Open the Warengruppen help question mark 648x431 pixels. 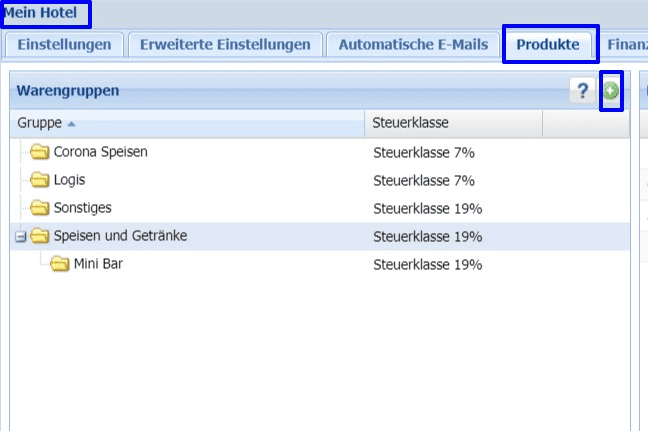582,91
